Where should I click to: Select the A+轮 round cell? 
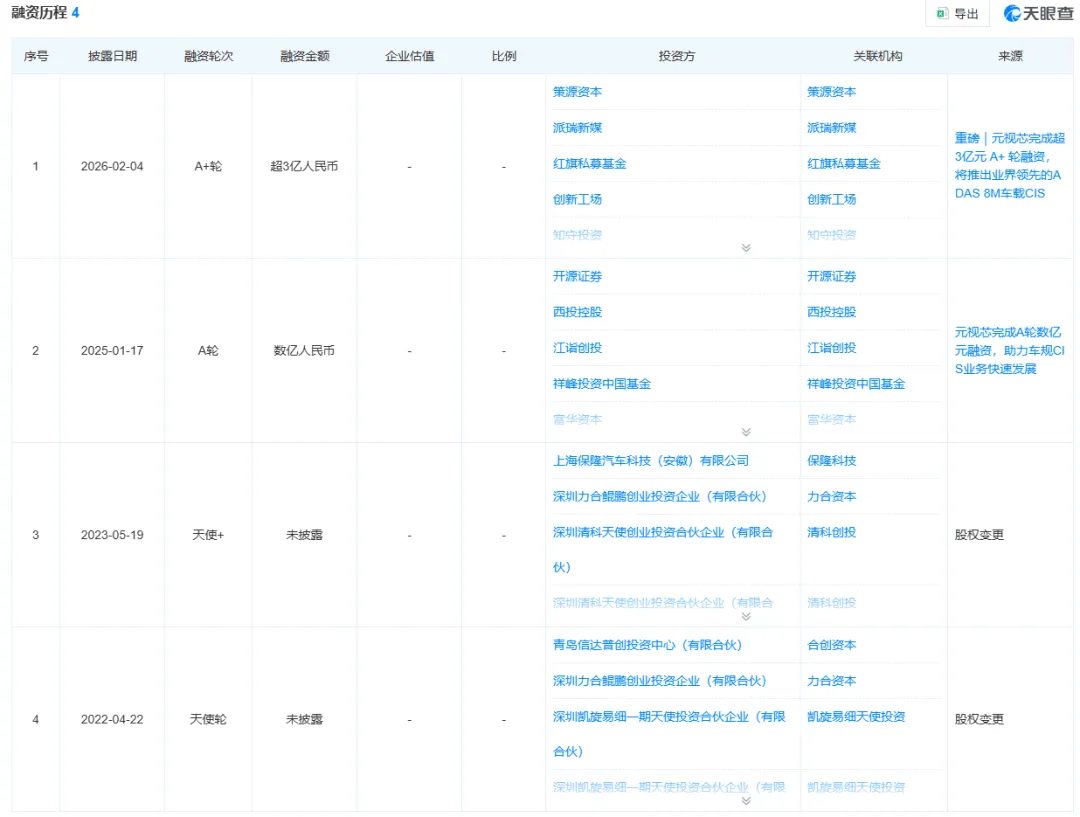coord(208,166)
